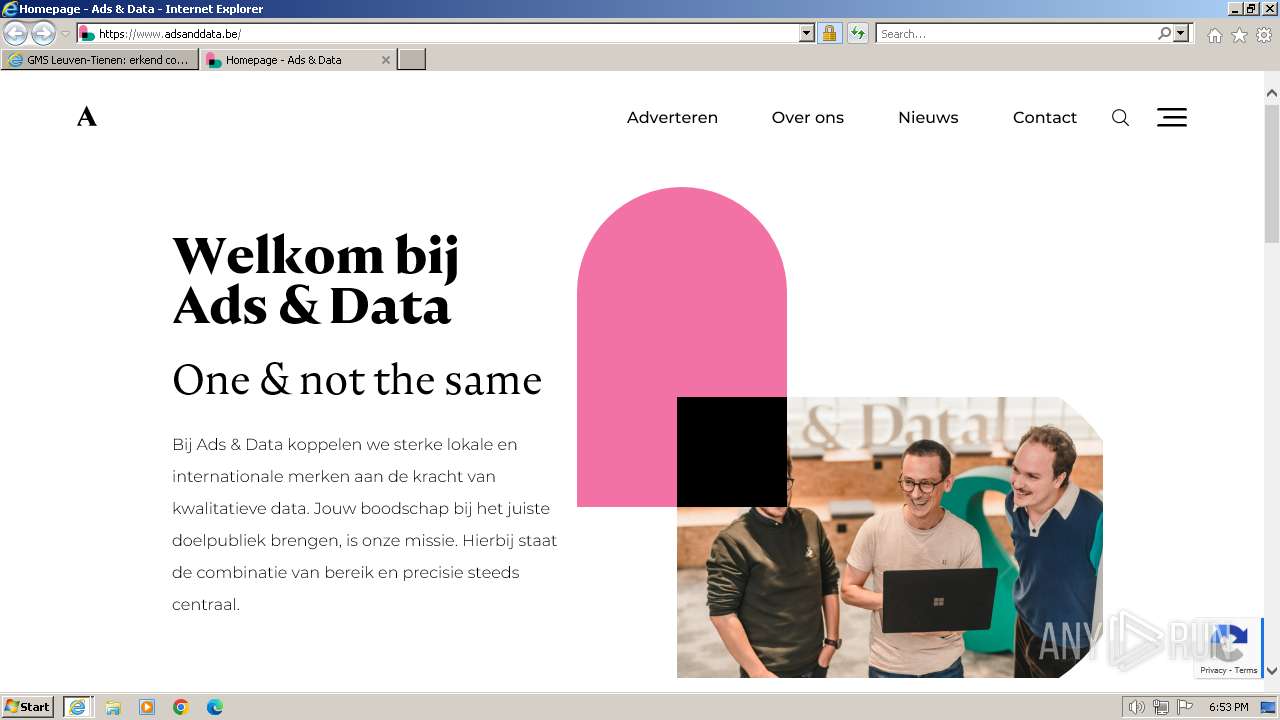The width and height of the screenshot is (1280, 720).
Task: Click the page scrollbar down arrow
Action: click(1272, 671)
